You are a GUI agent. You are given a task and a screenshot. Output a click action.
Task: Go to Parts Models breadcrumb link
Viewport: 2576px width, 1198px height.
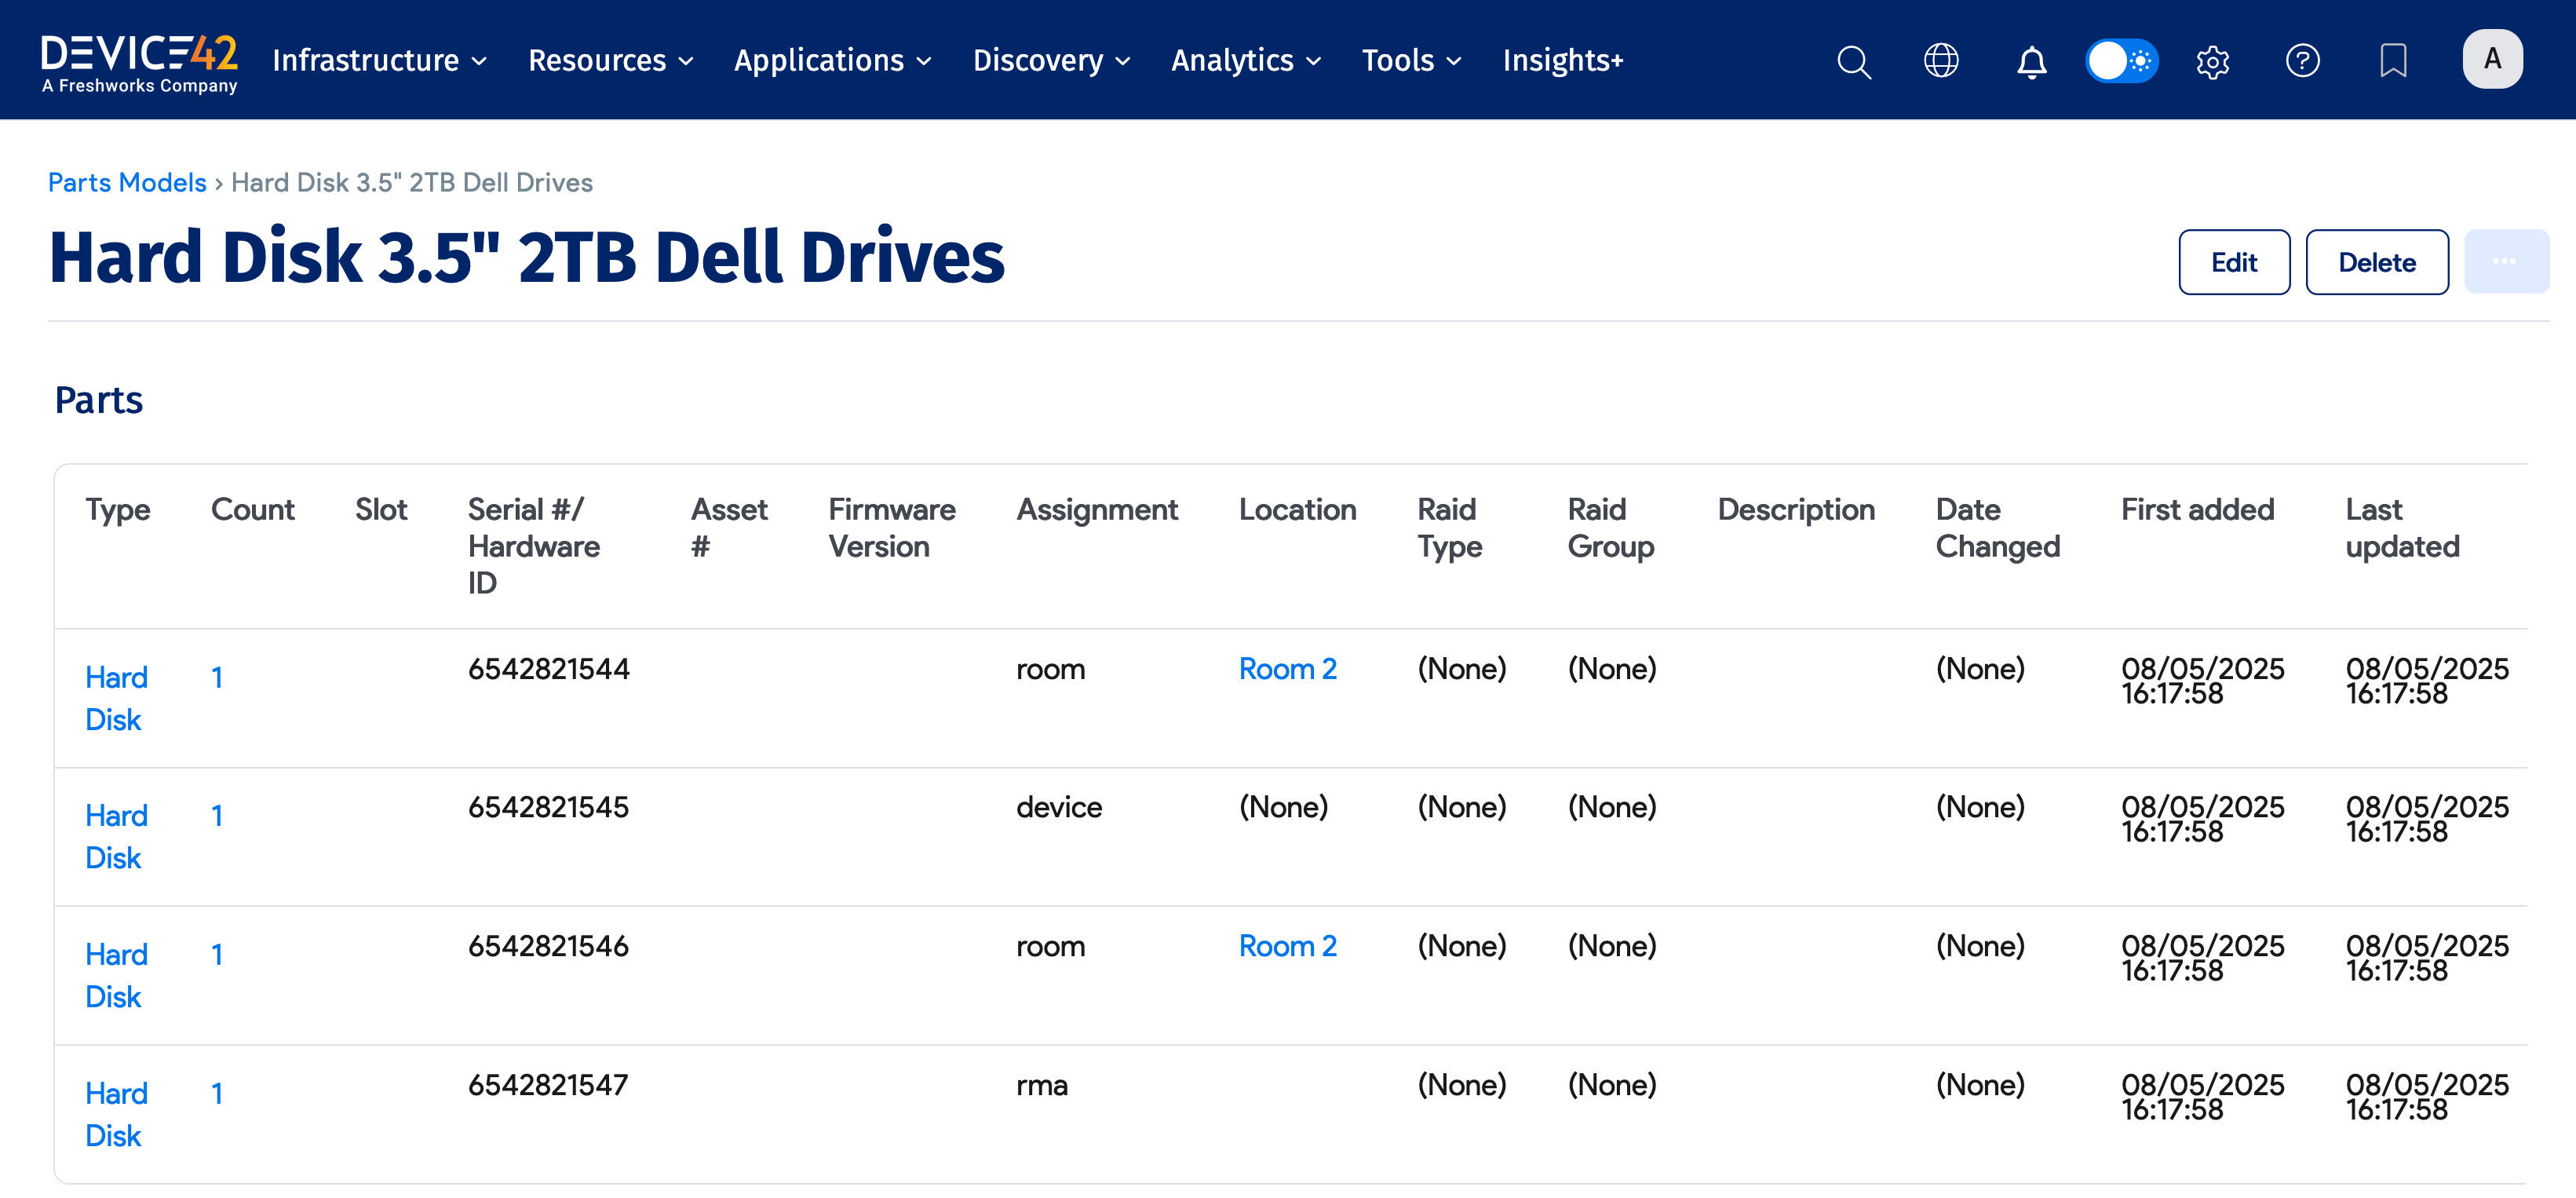127,183
